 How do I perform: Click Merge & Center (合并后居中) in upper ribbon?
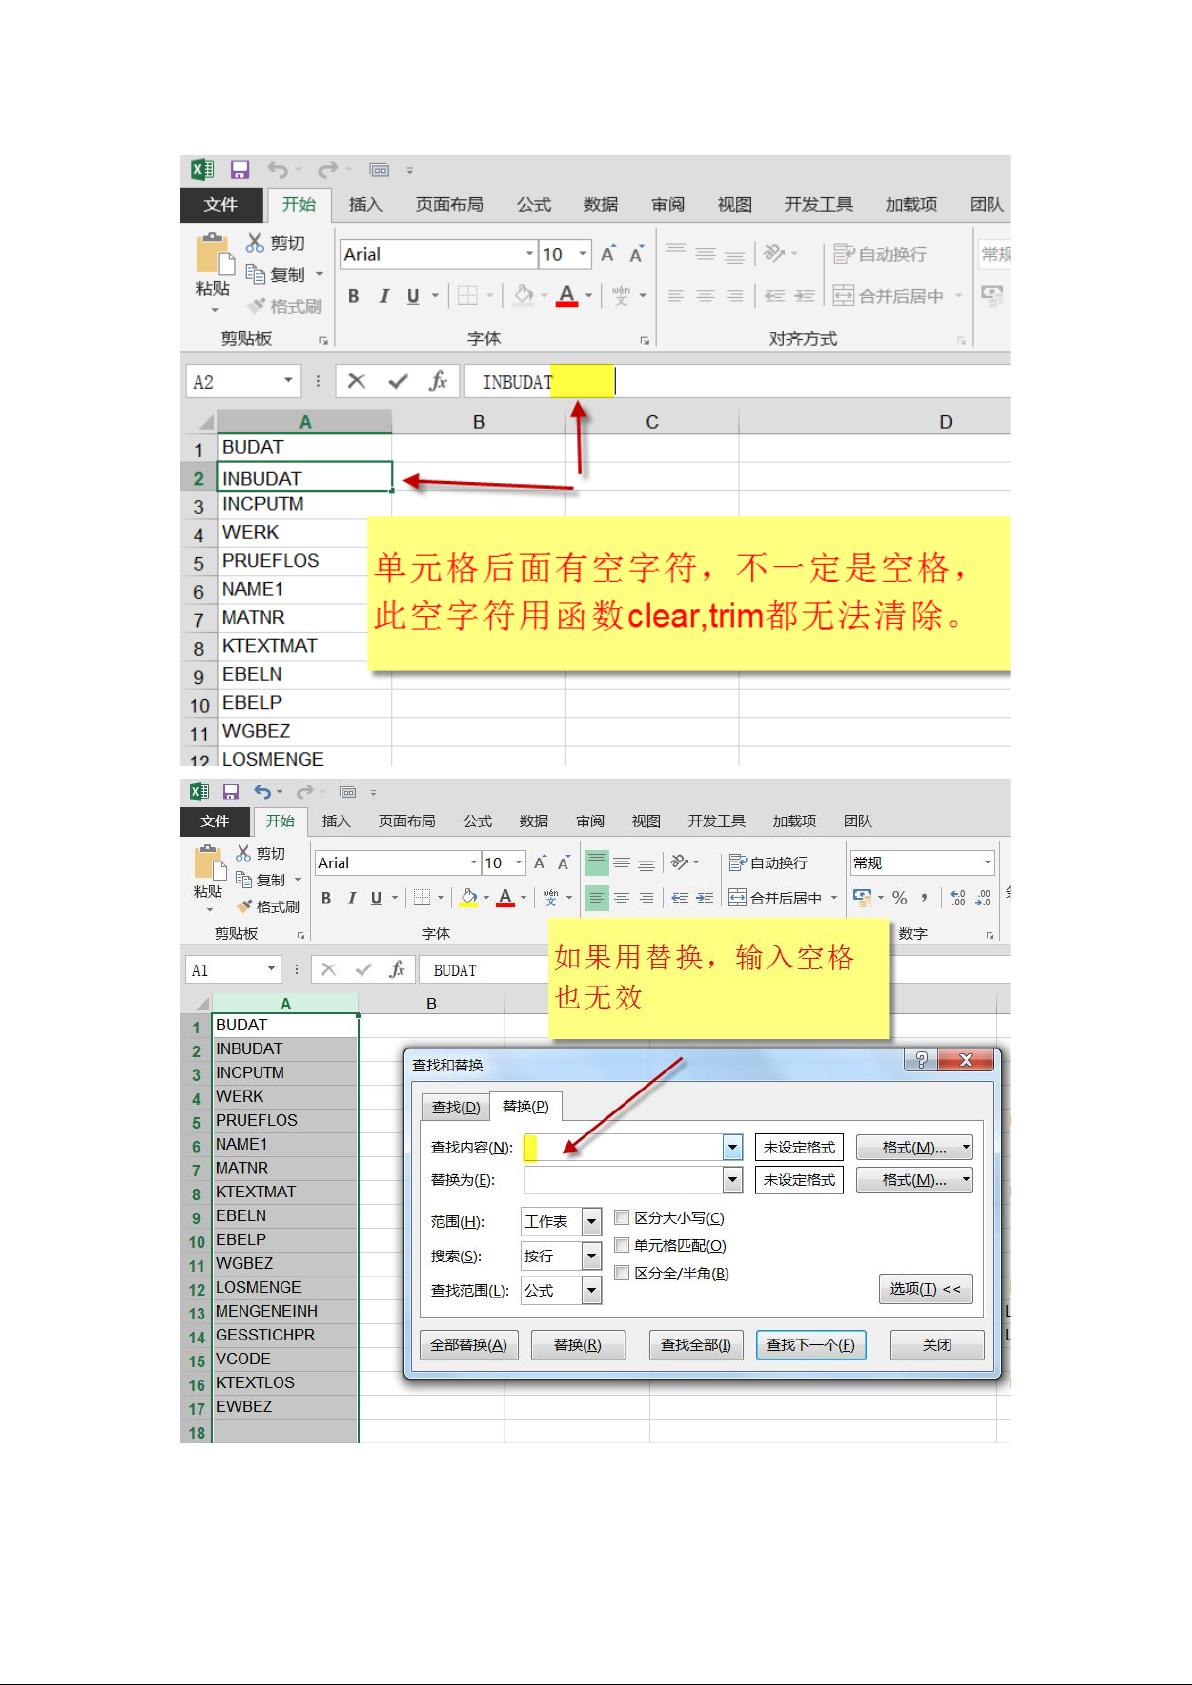[x=889, y=296]
